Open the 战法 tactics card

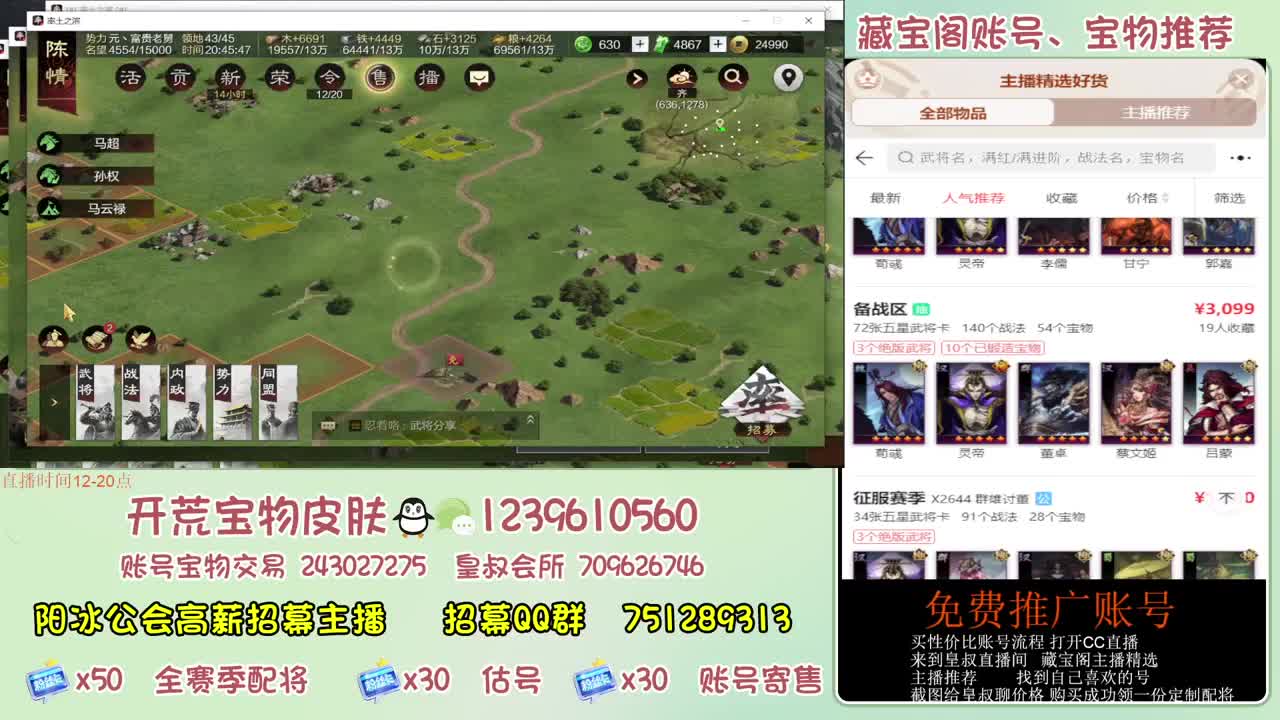[141, 402]
